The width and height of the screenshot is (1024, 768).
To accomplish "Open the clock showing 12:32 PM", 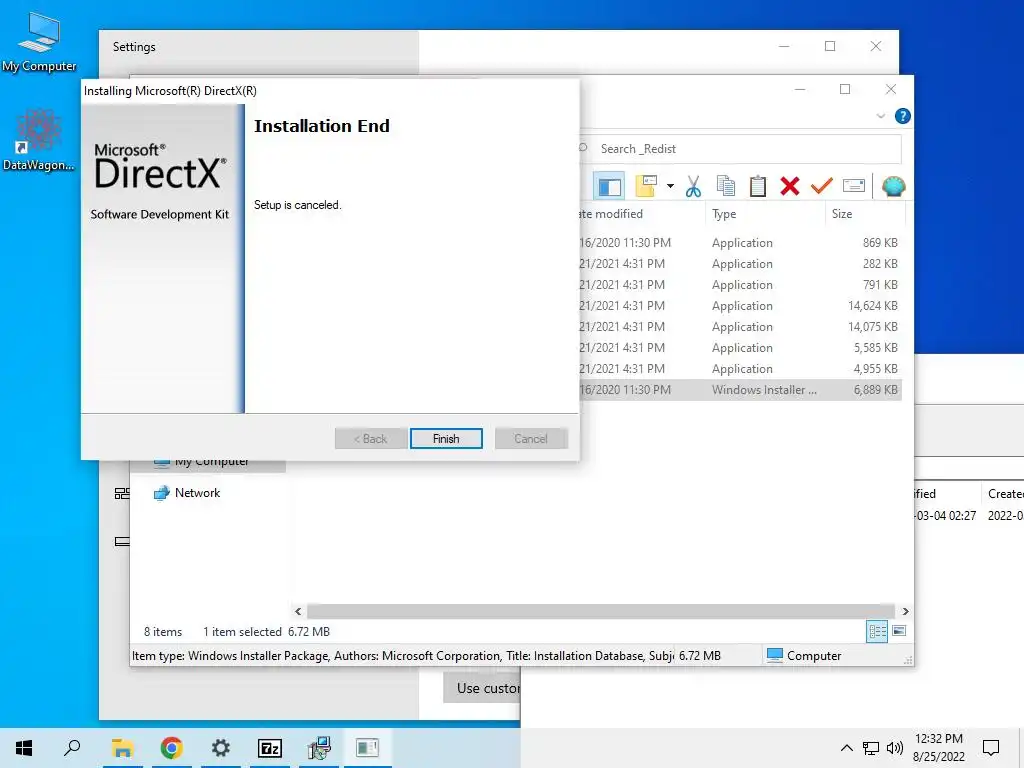I will pyautogui.click(x=938, y=748).
